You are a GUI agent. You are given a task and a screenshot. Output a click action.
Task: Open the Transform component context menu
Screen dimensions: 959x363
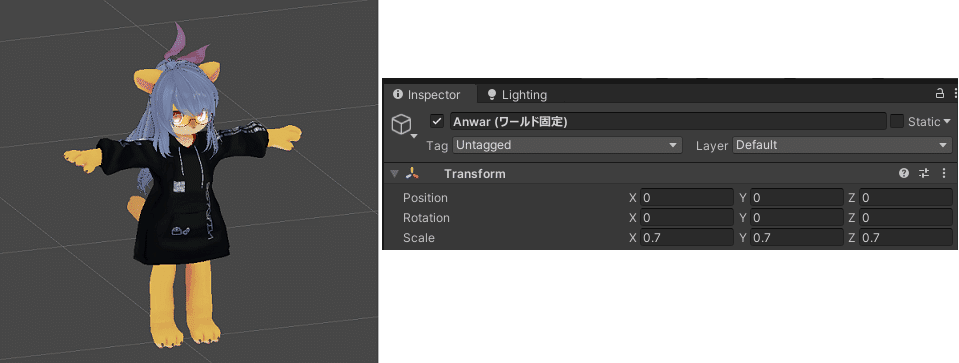(943, 174)
